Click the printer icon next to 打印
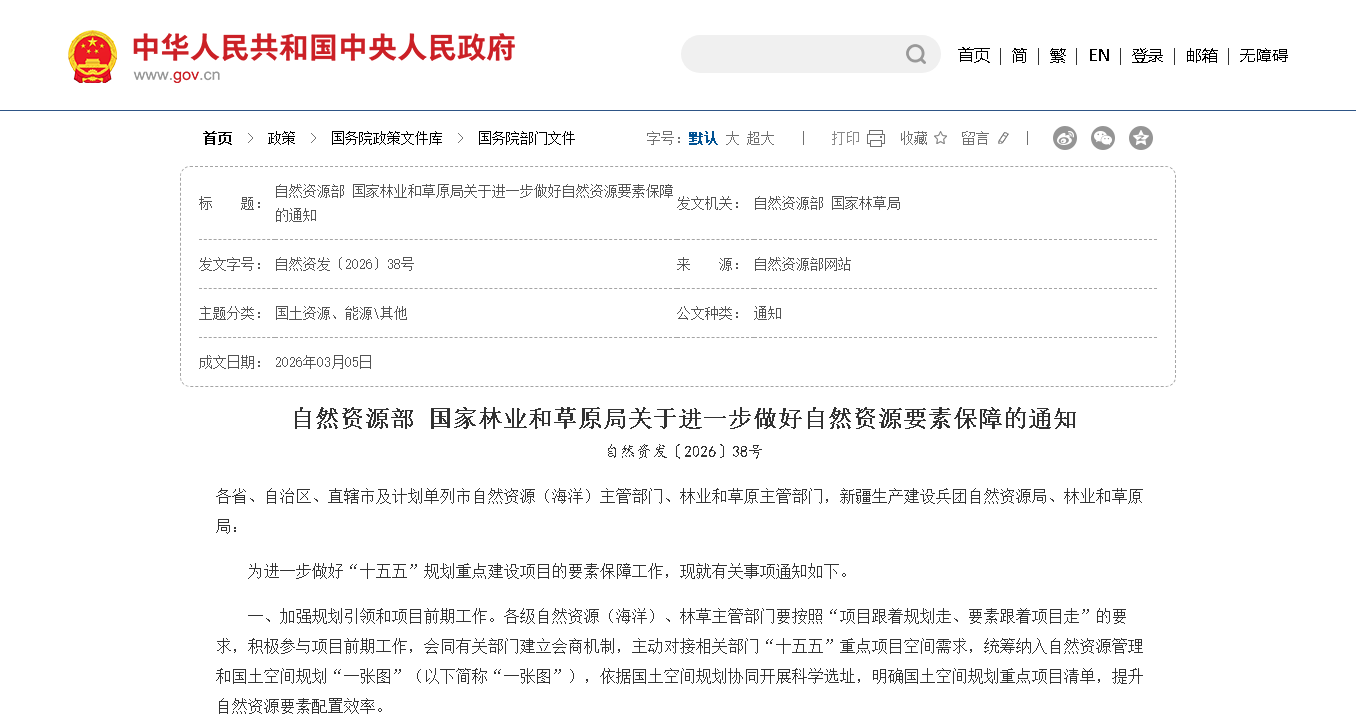This screenshot has height=721, width=1356. pos(876,138)
